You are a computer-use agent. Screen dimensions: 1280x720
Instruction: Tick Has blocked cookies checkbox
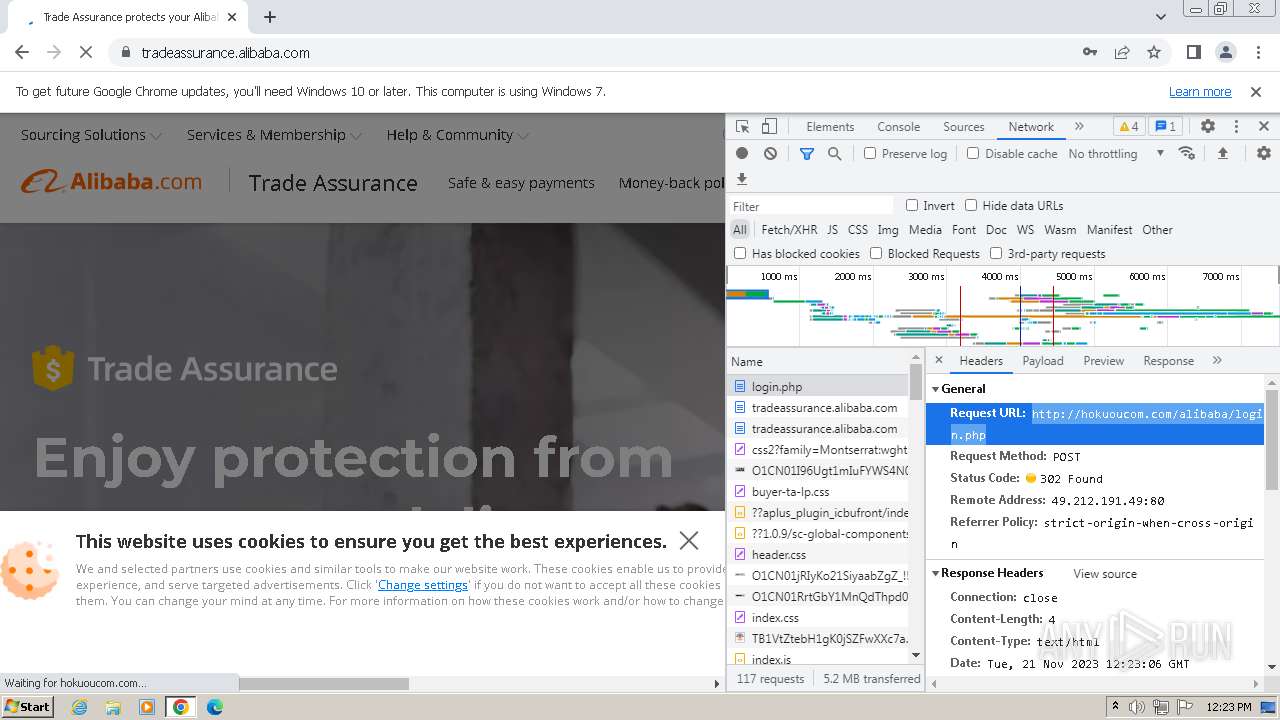[x=740, y=254]
